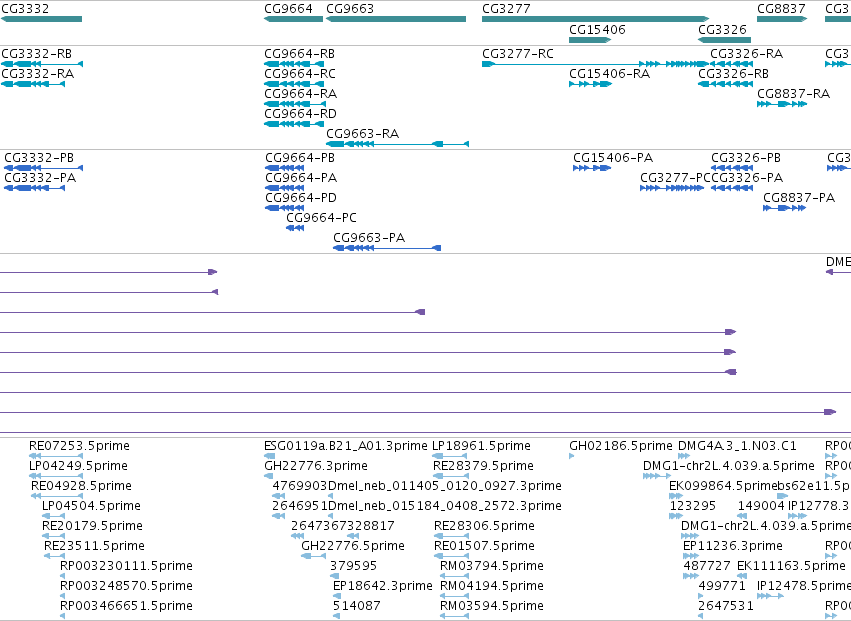Click EST label EK099864.5prime
This screenshot has width=851, height=621.
721,486
